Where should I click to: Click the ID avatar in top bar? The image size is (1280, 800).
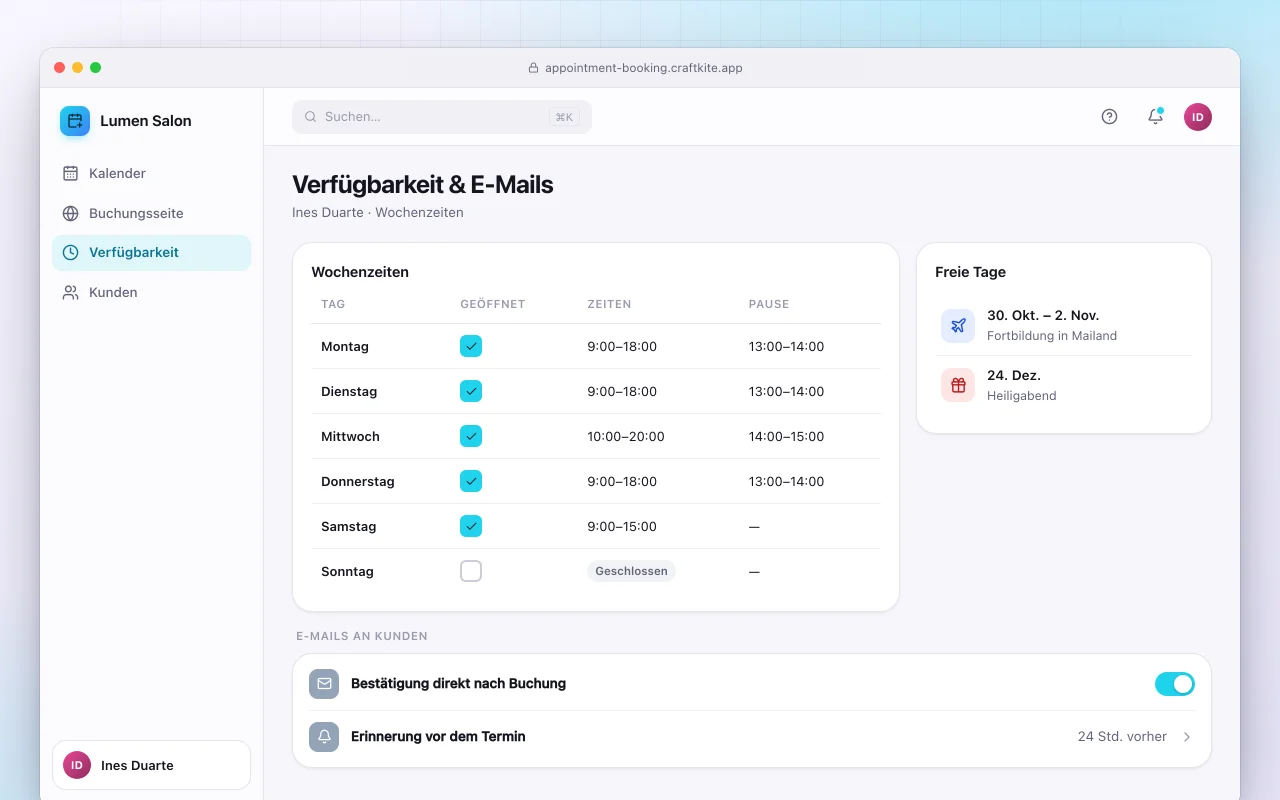click(1198, 117)
